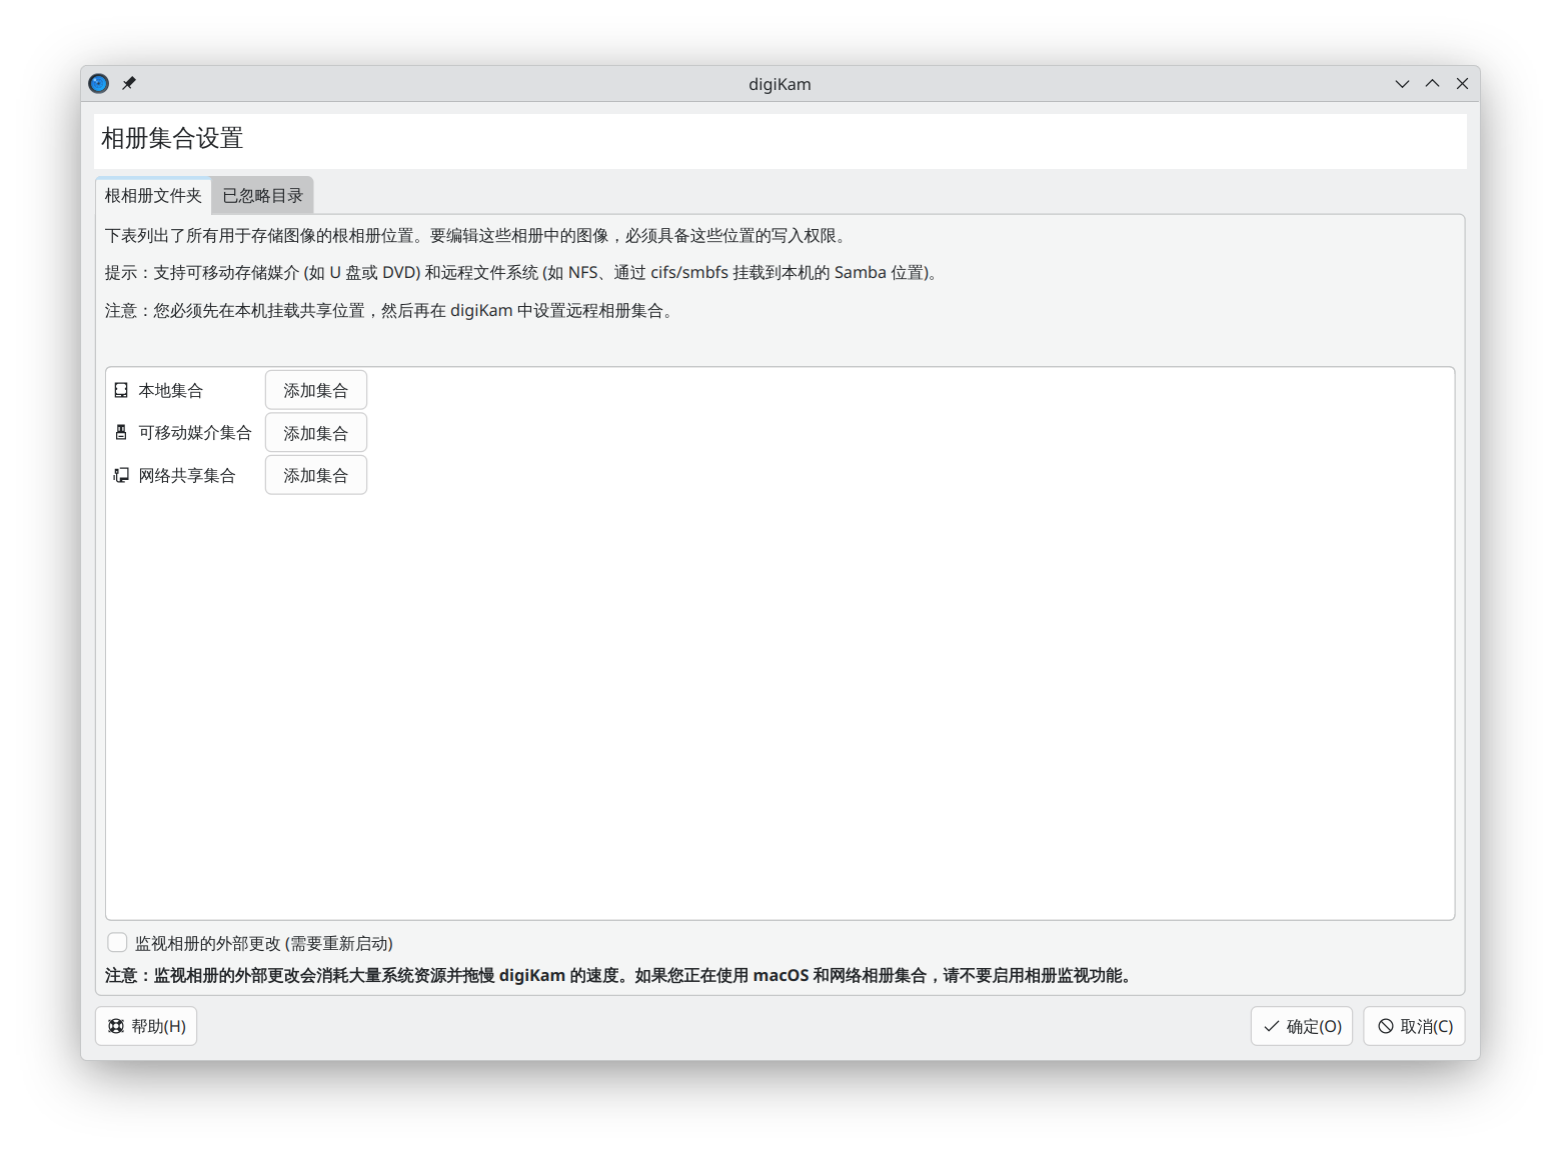Click the digiKam application icon in title bar
The image size is (1561, 1157).
click(98, 84)
